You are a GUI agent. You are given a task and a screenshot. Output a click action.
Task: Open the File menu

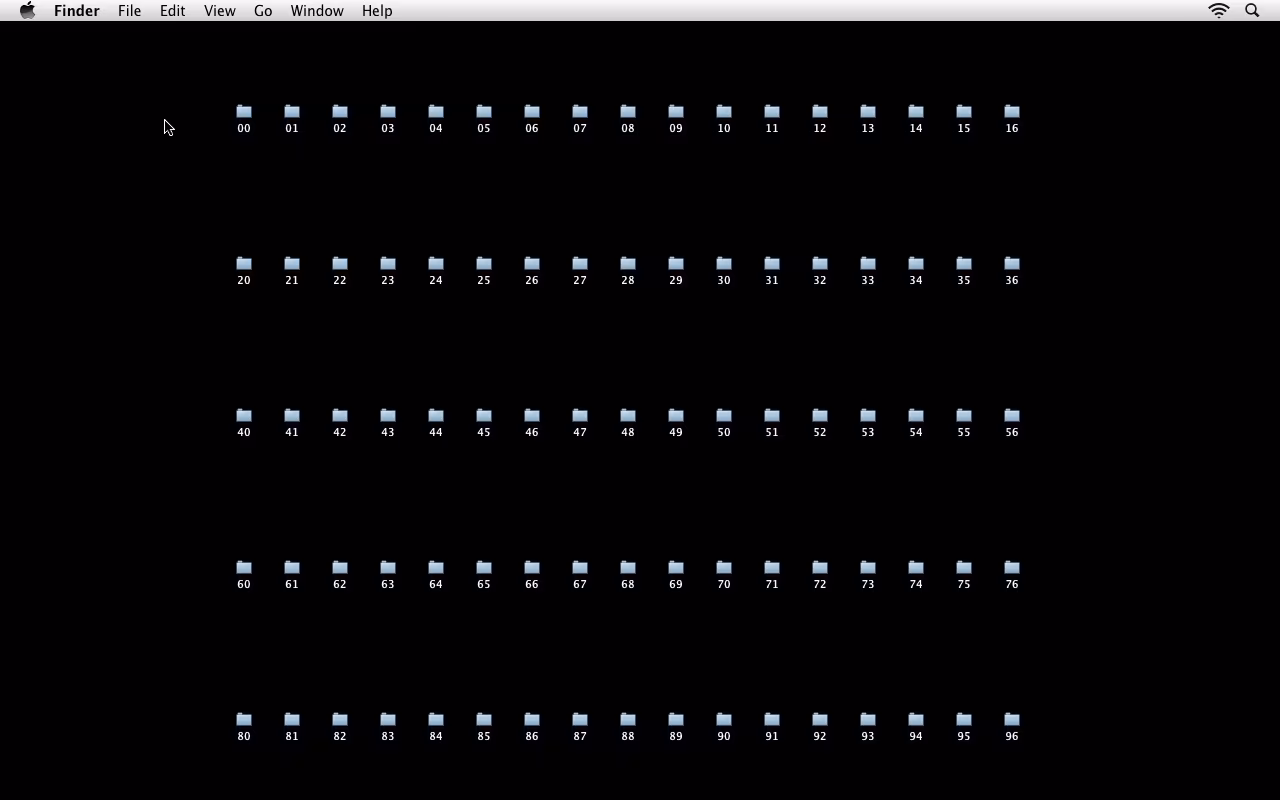tap(129, 11)
